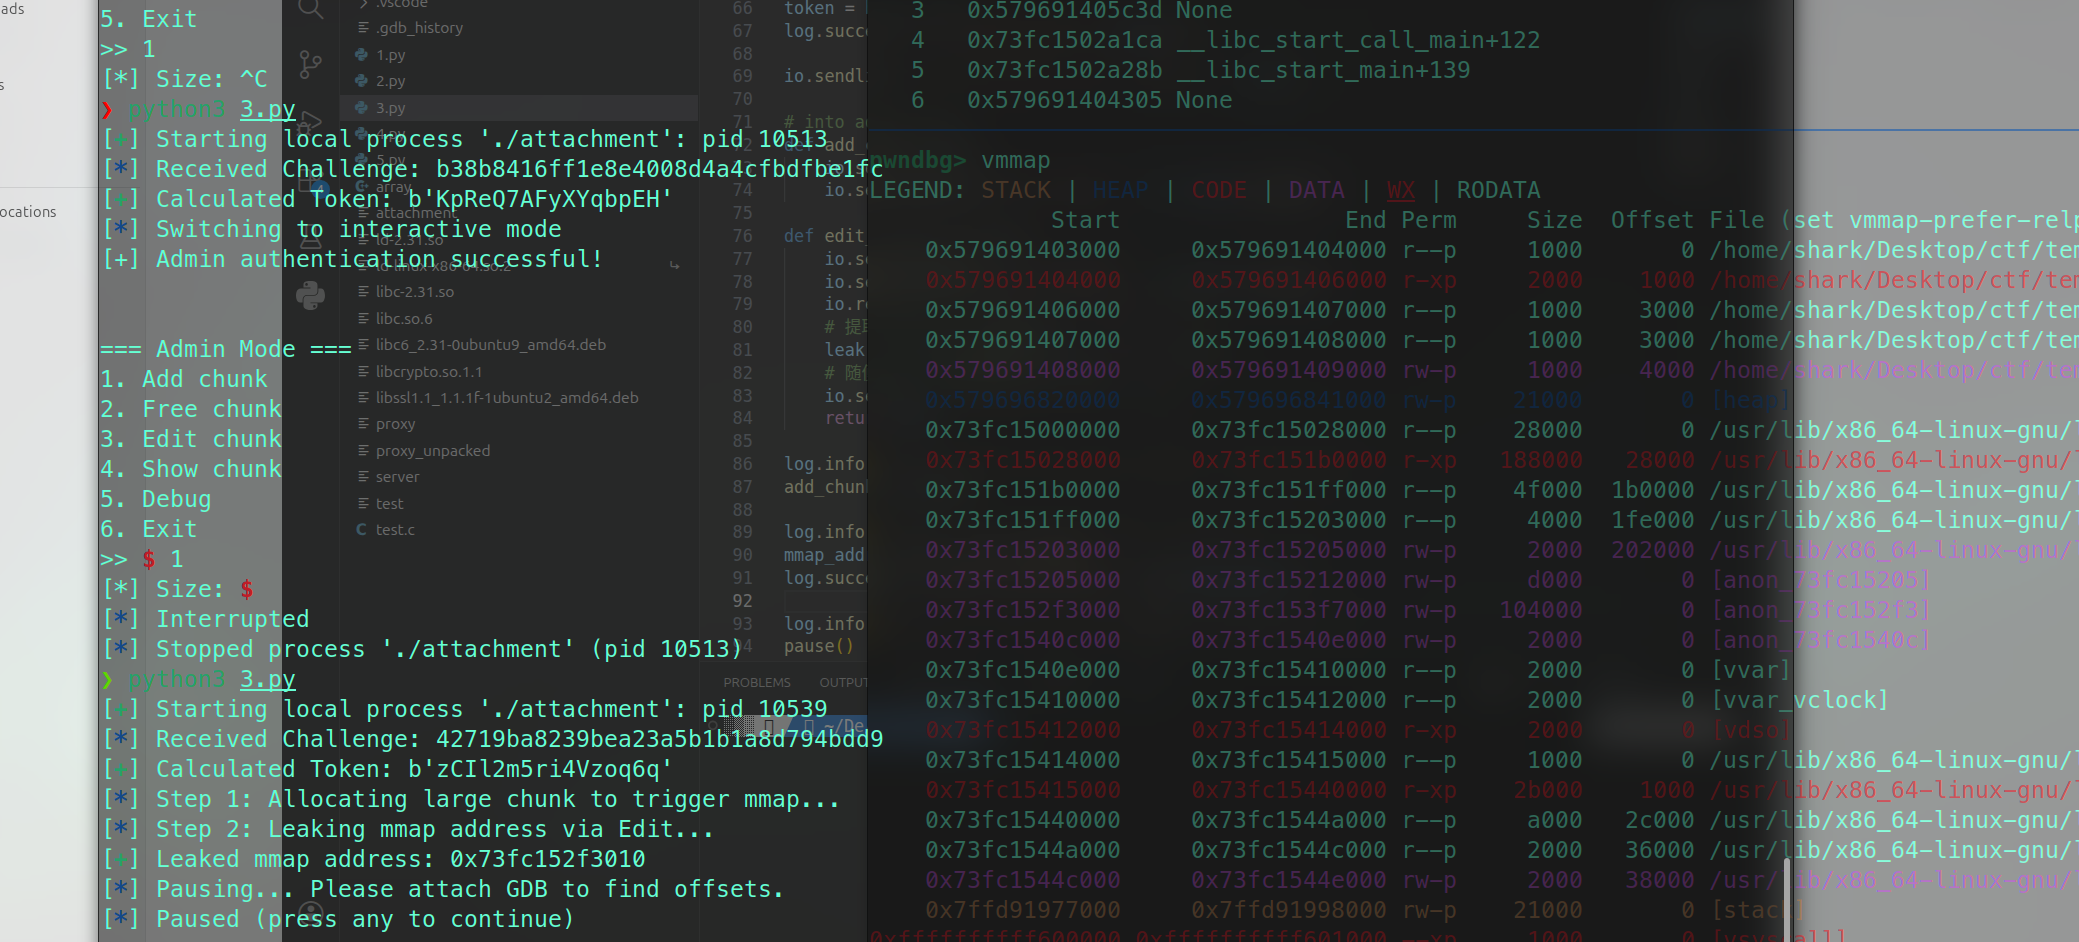2079x942 pixels.
Task: Click the vmmap command in pwndbg
Action: [1016, 160]
